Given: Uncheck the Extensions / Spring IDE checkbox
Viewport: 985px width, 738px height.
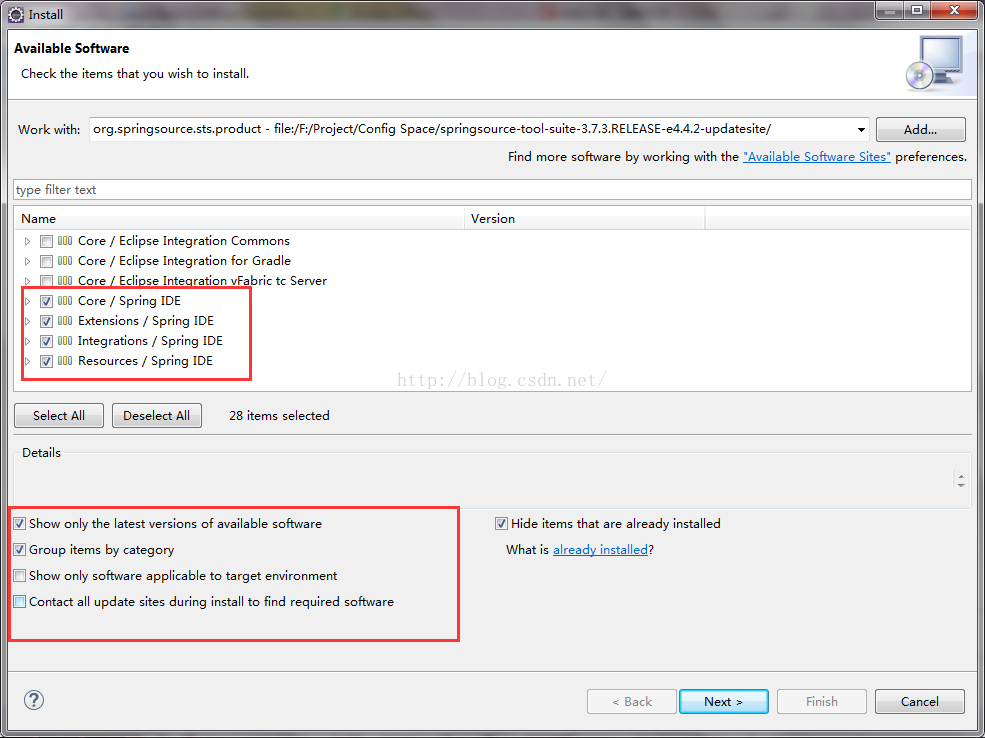Looking at the screenshot, I should coord(46,322).
